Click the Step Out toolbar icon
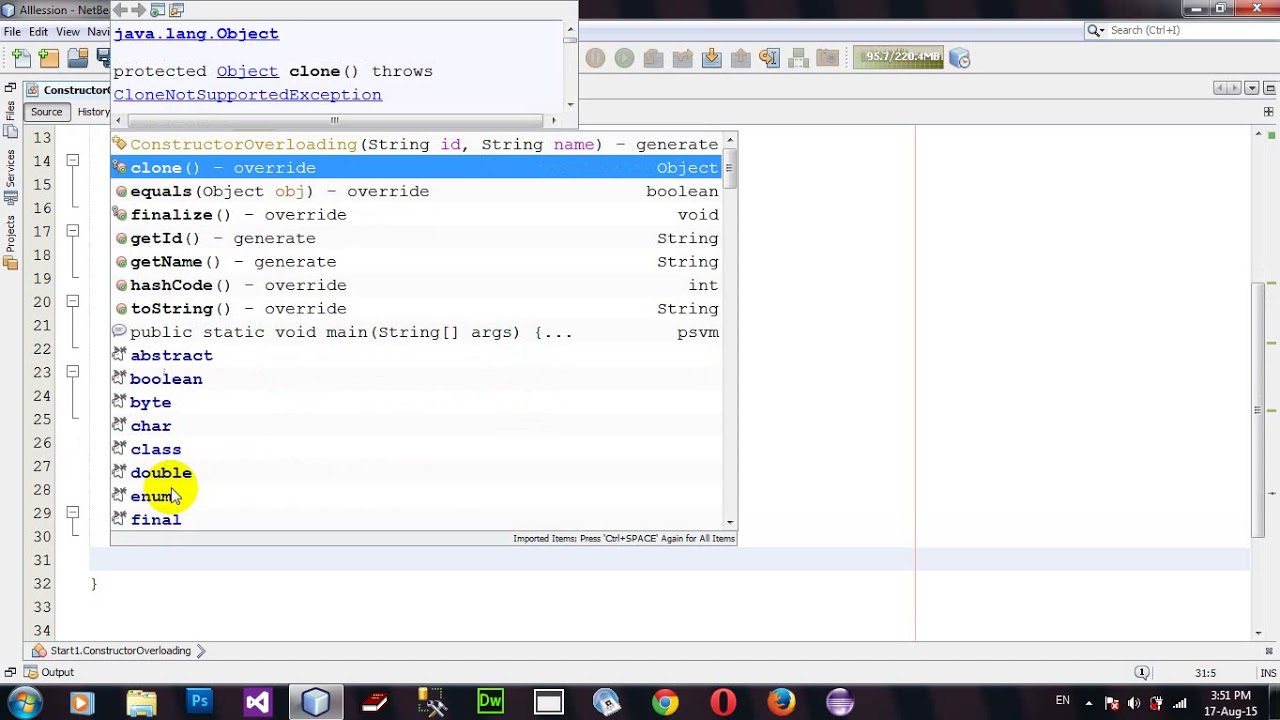Viewport: 1280px width, 720px height. pos(740,58)
